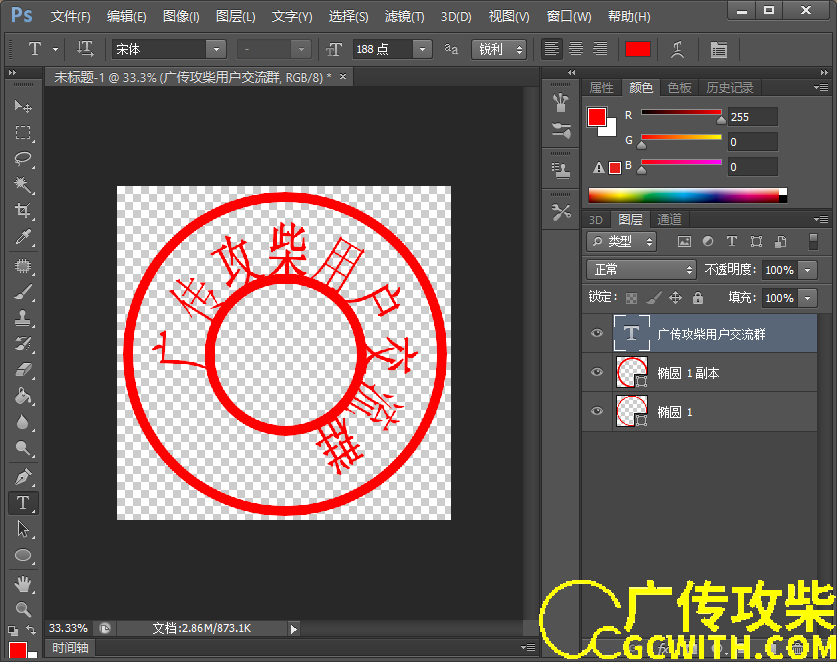
Task: Toggle lock transparent pixels
Action: (631, 298)
